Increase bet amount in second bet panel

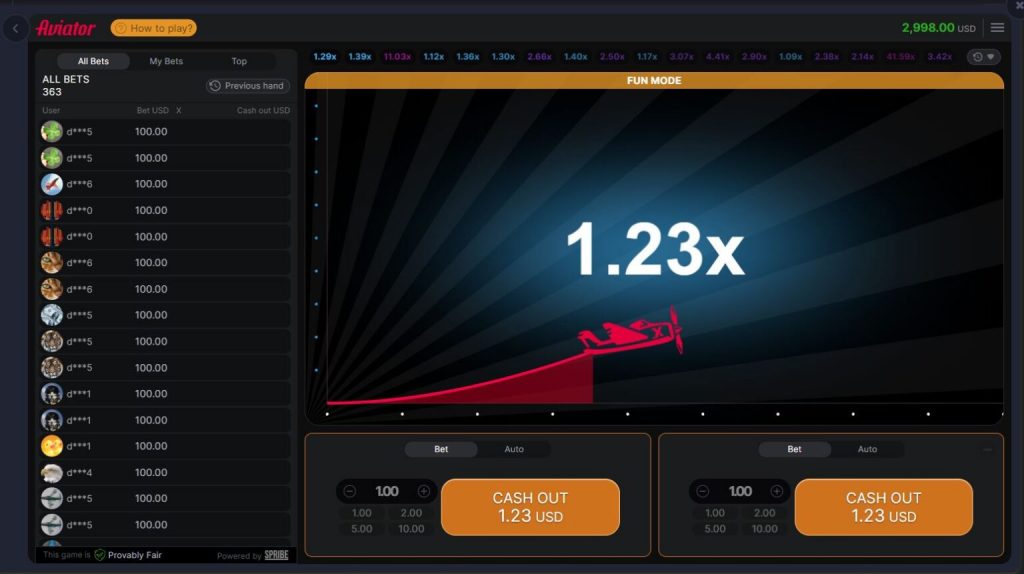click(776, 491)
